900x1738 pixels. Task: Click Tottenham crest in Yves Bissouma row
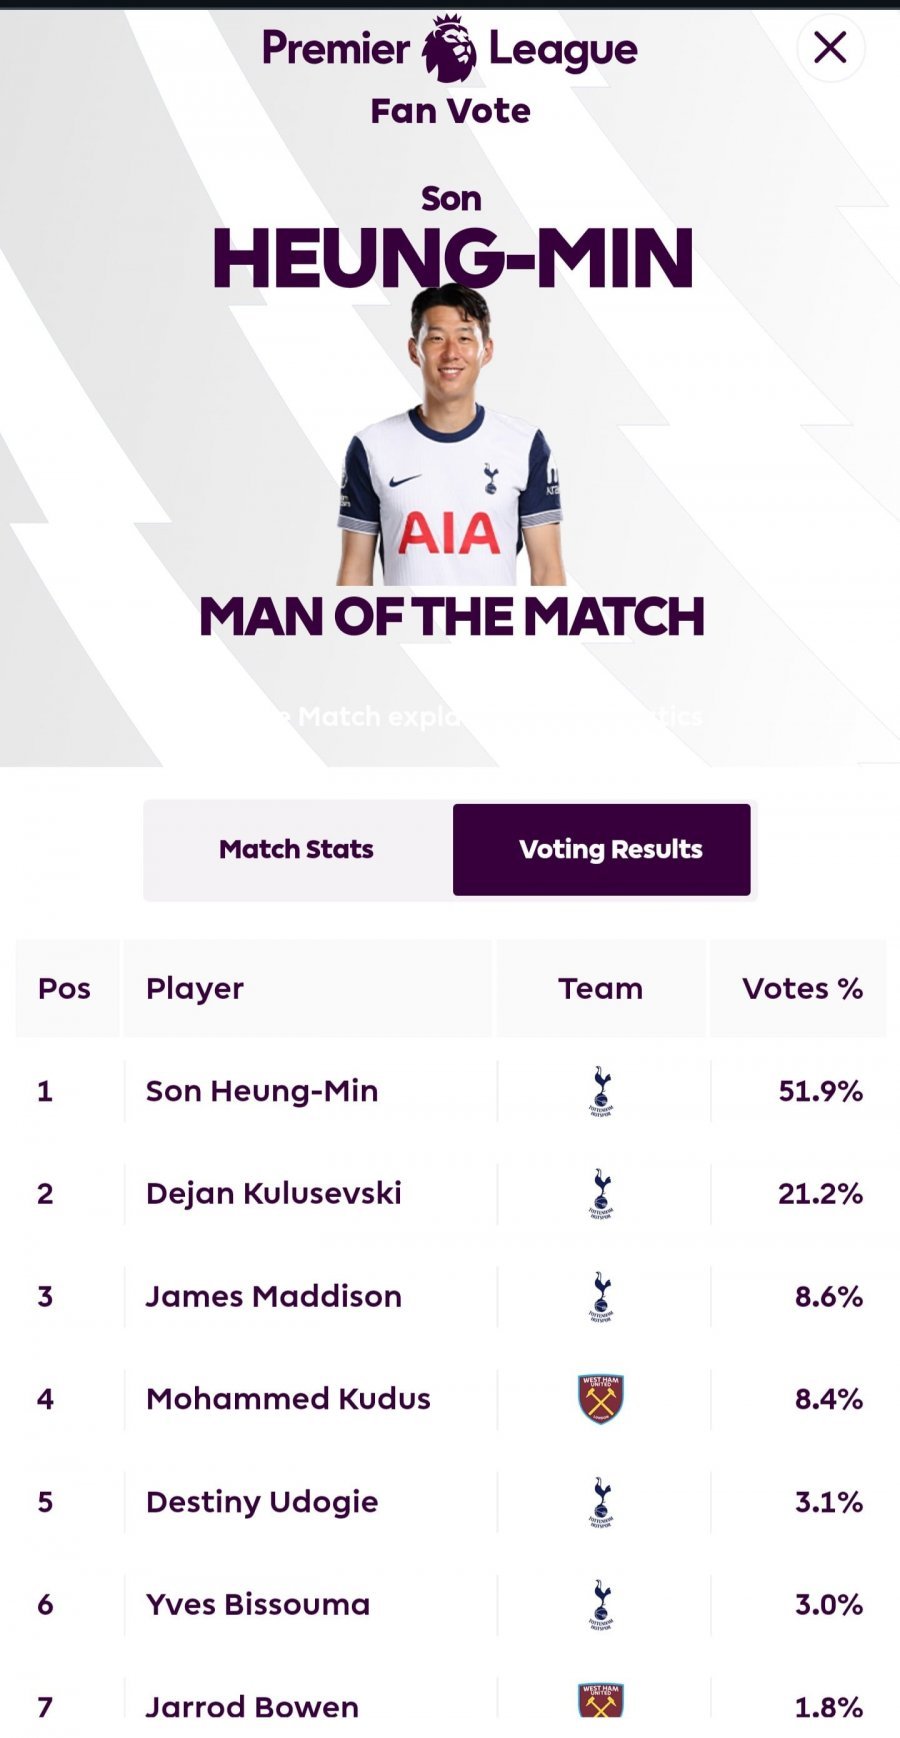coord(601,1605)
